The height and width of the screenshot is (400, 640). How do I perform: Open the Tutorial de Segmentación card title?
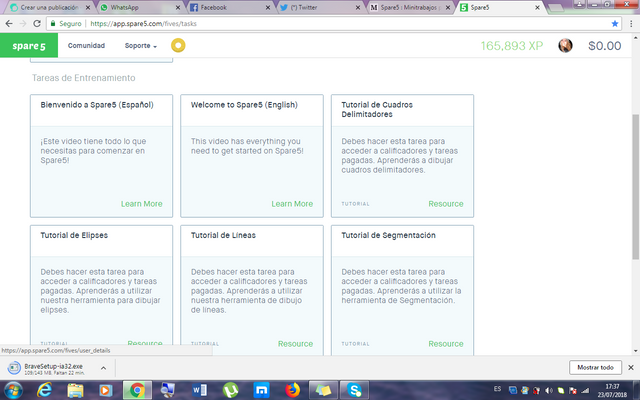click(388, 235)
